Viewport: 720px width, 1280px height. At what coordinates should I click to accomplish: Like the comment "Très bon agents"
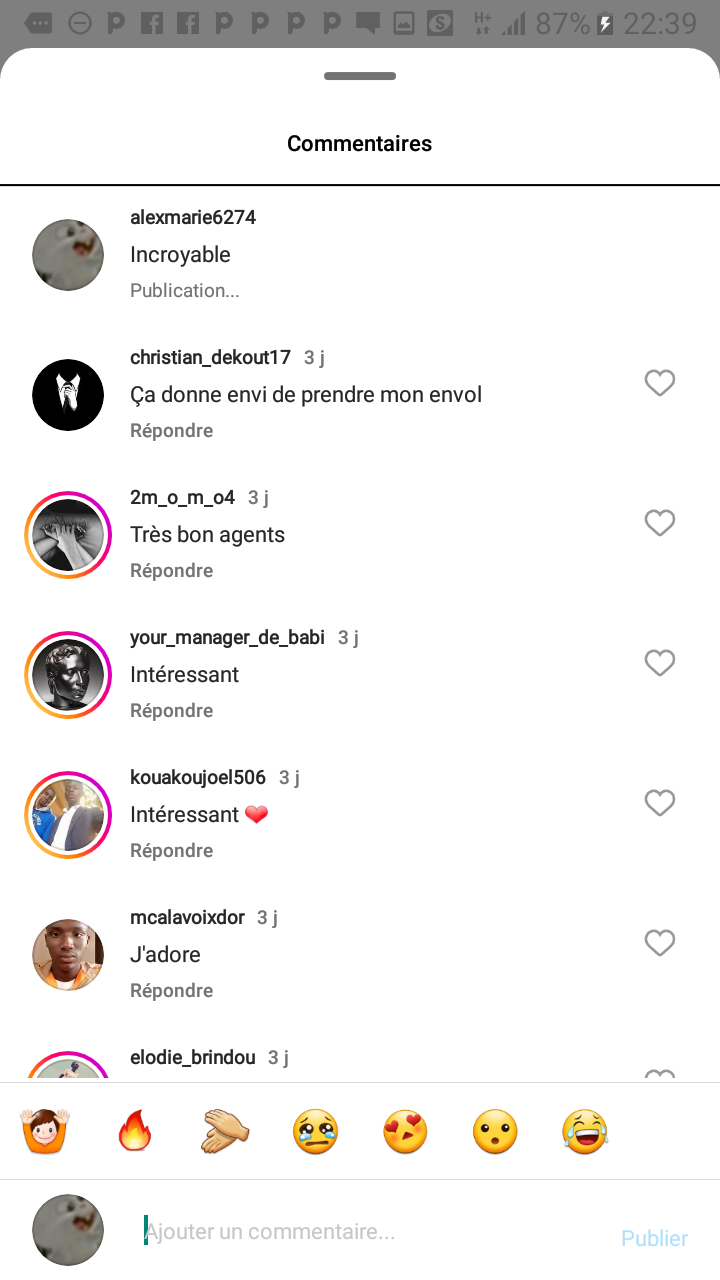659,523
